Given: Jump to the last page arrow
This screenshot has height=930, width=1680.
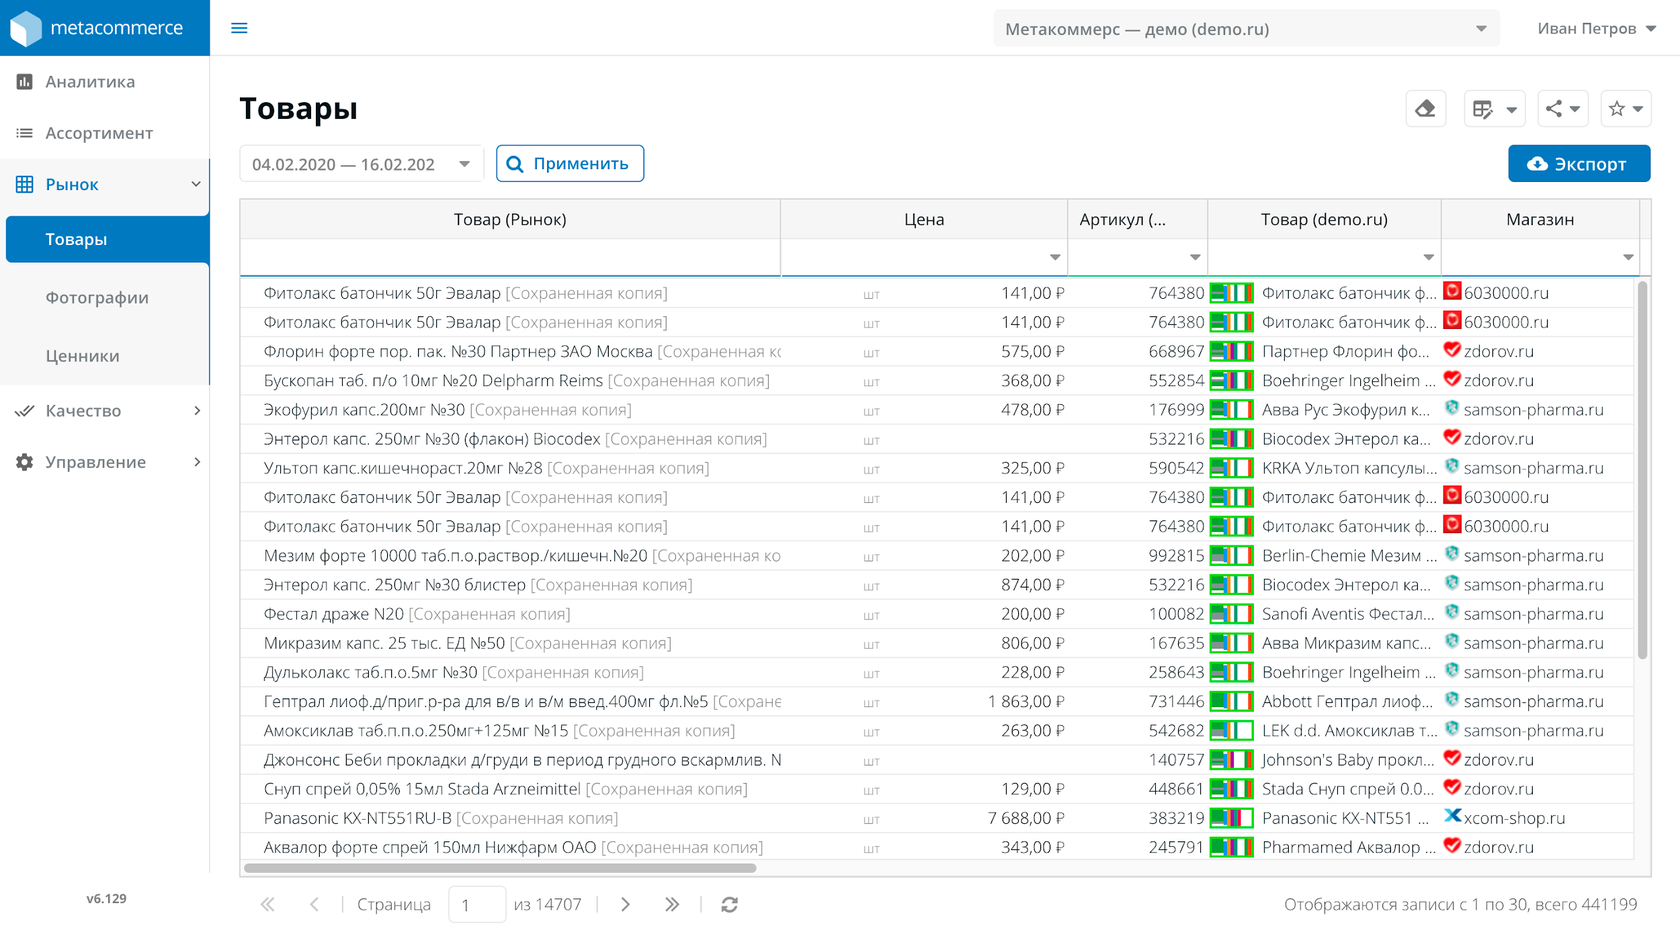Looking at the screenshot, I should 672,904.
